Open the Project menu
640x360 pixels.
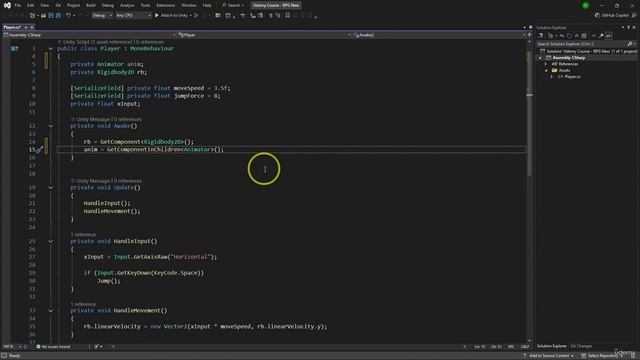coord(73,5)
